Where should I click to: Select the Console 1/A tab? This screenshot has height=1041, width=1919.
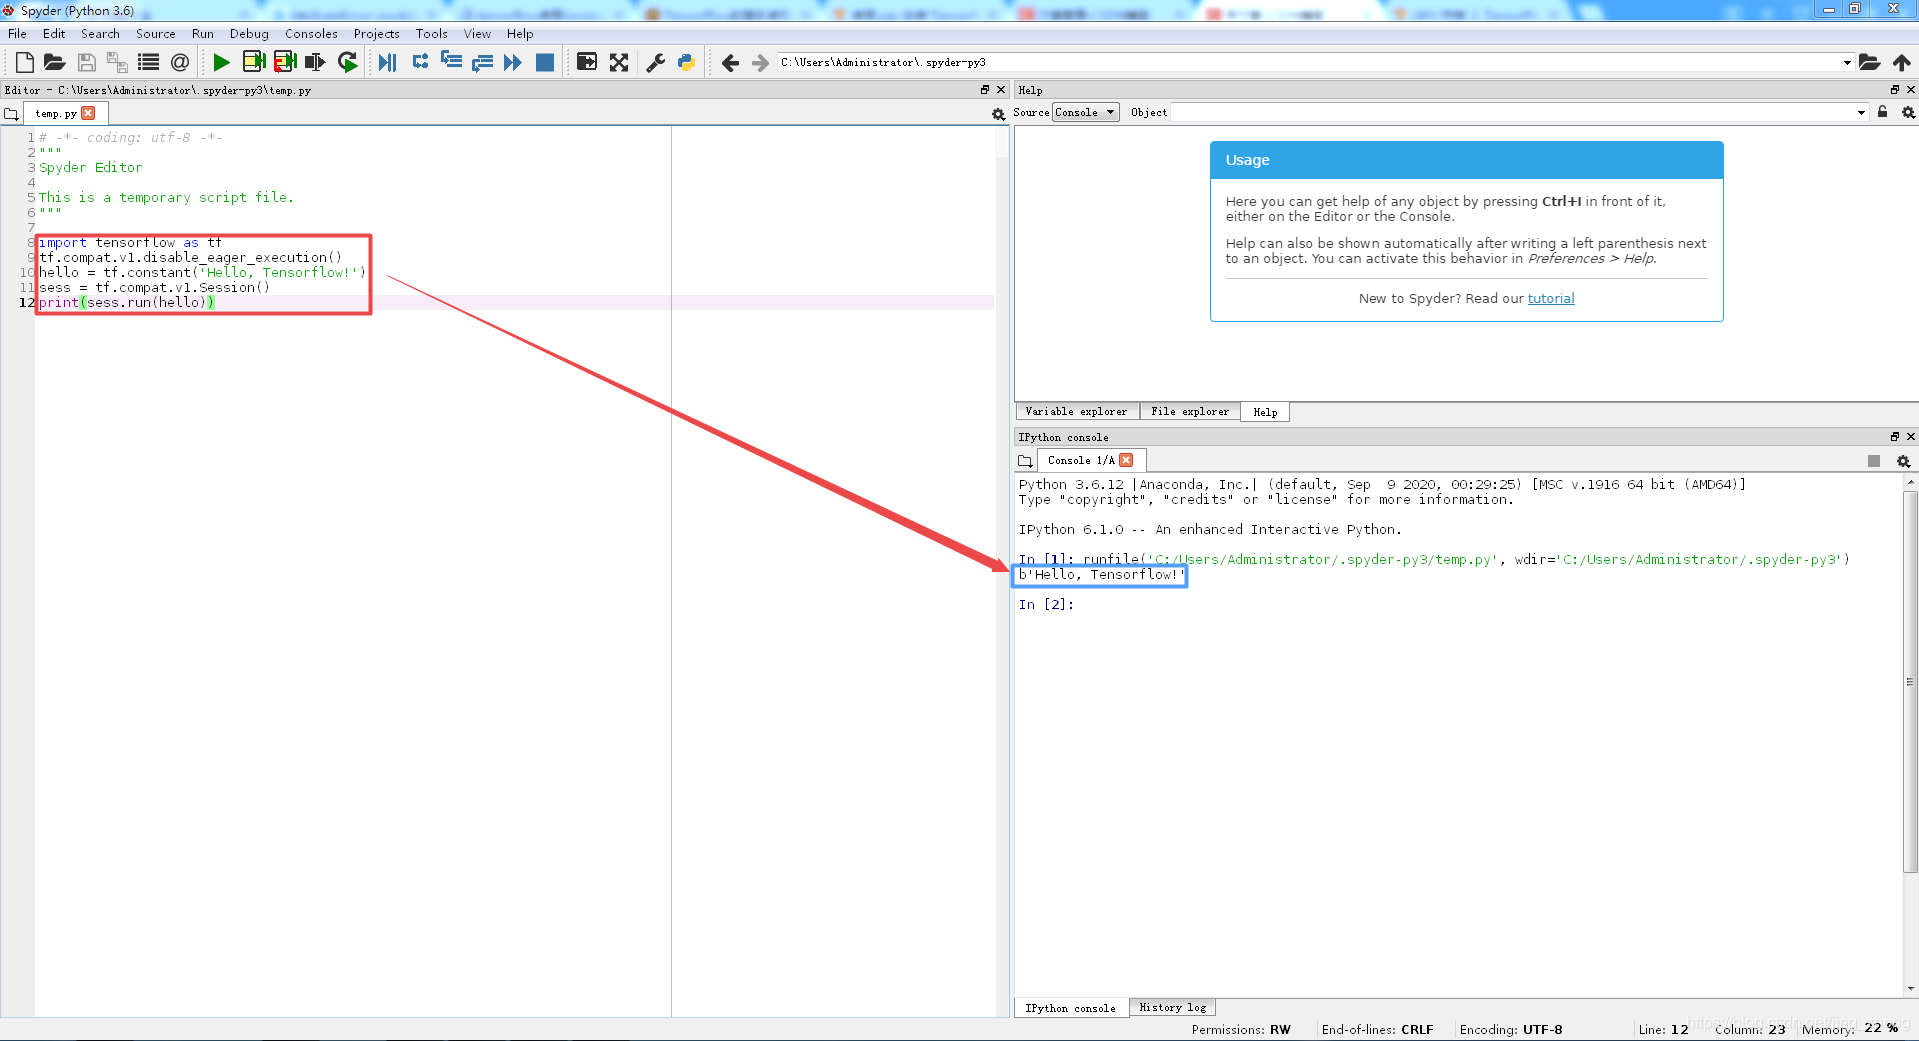pyautogui.click(x=1080, y=460)
